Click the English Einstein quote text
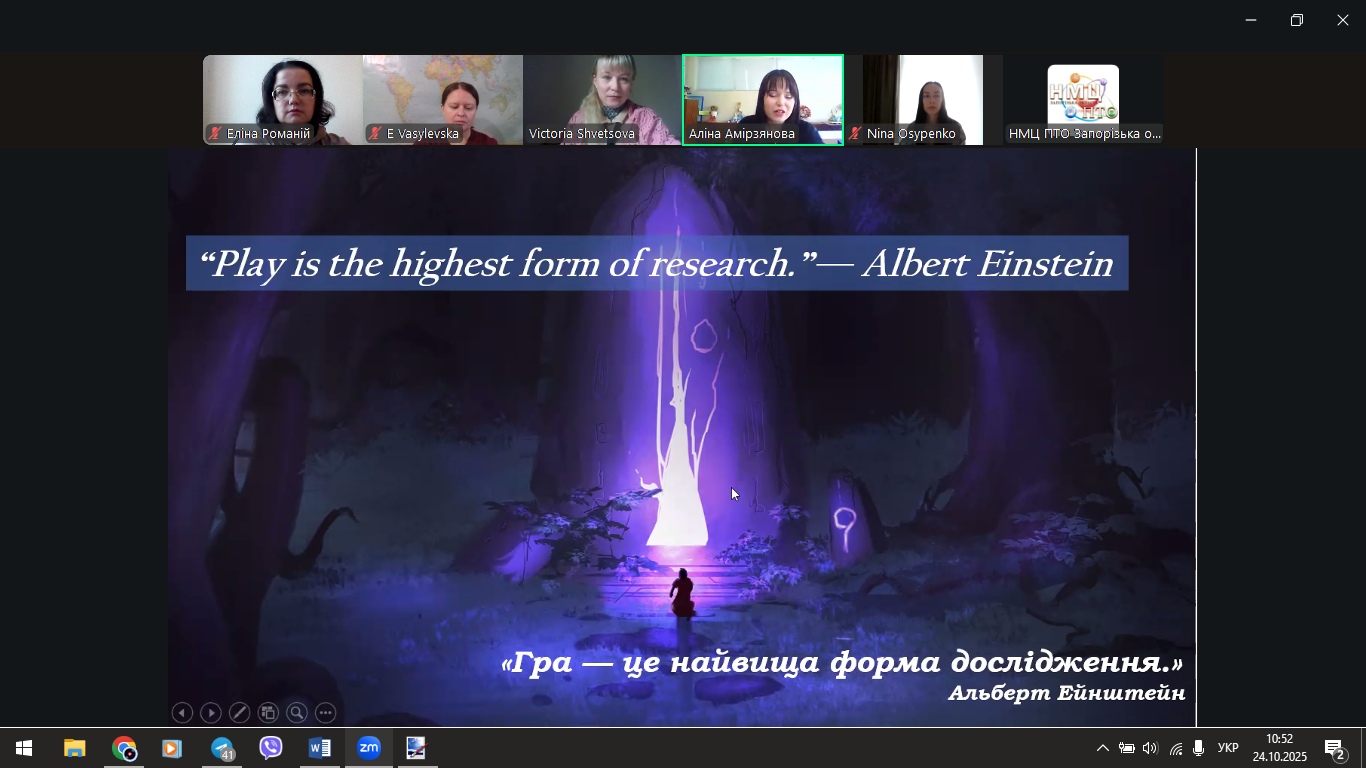1366x768 pixels. (x=657, y=264)
